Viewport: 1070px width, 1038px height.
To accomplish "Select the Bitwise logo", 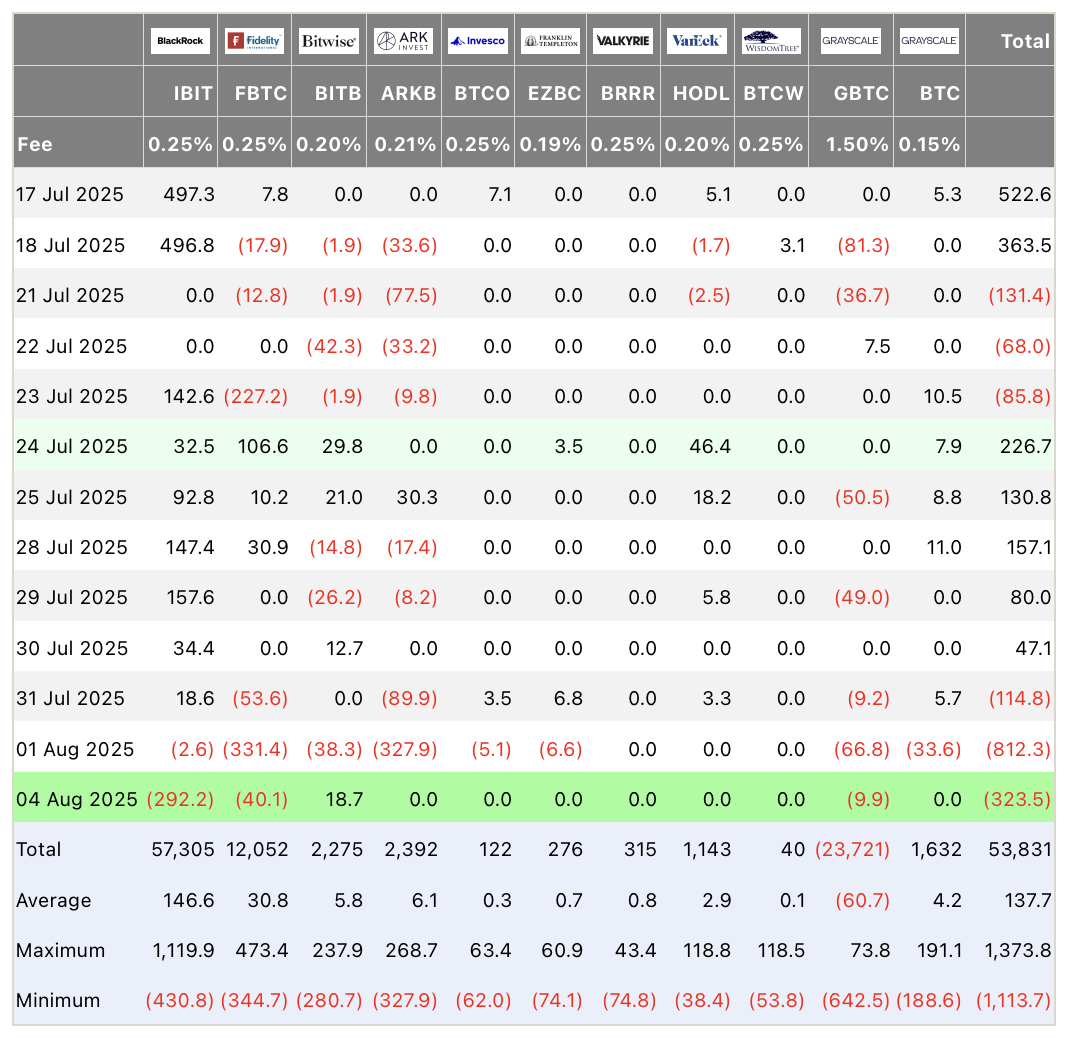I will [x=328, y=41].
